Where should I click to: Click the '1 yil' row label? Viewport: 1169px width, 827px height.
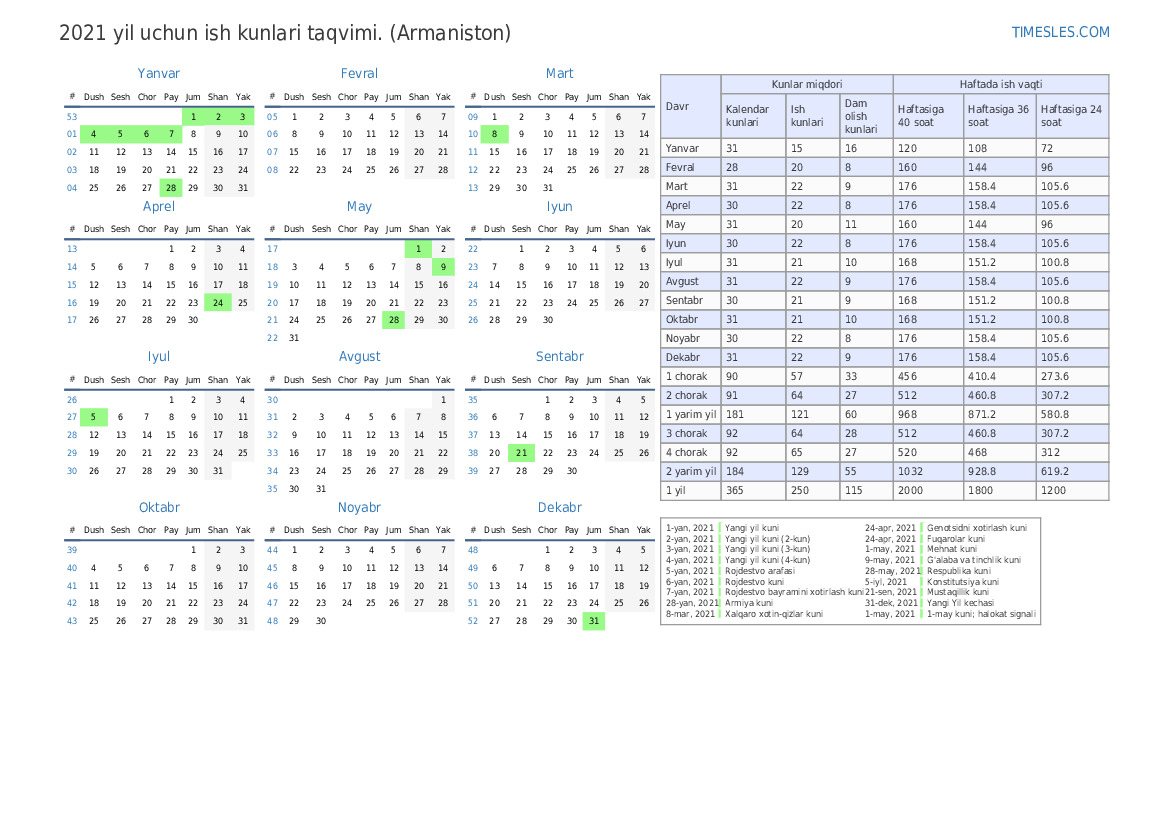coord(675,491)
